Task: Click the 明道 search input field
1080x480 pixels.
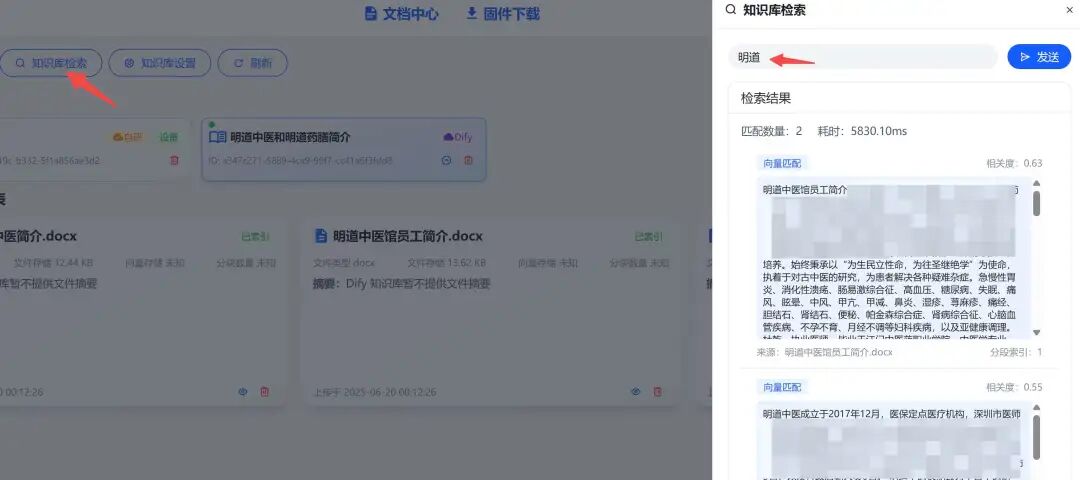Action: point(863,57)
